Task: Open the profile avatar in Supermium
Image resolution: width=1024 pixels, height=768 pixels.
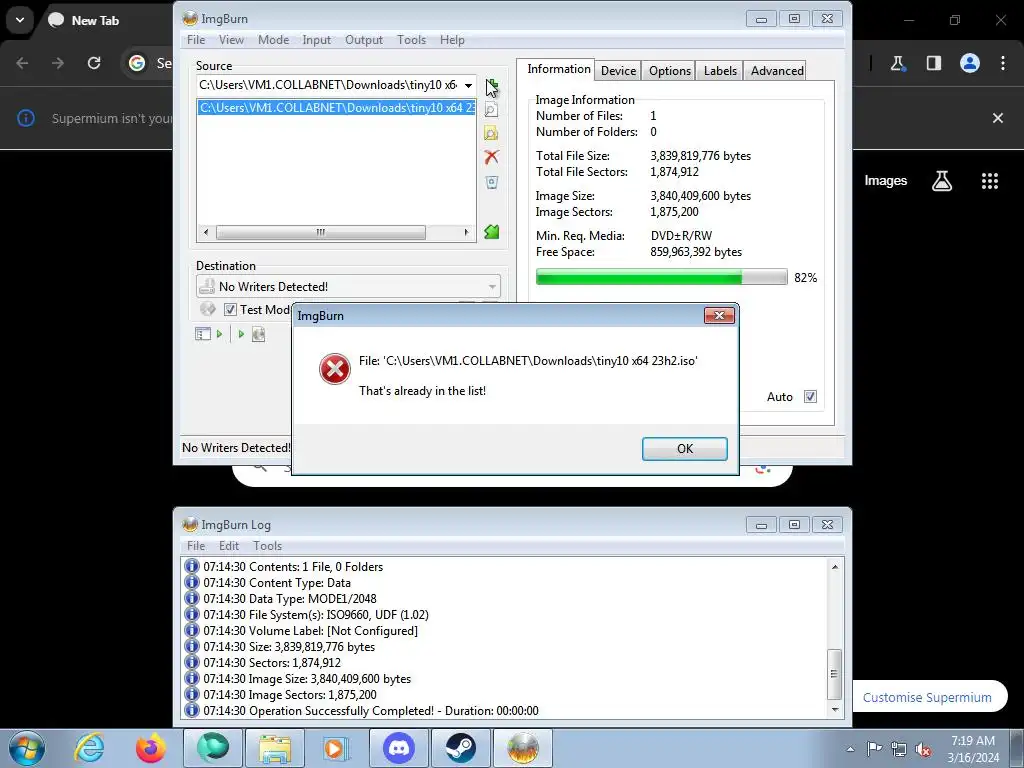Action: 970,63
